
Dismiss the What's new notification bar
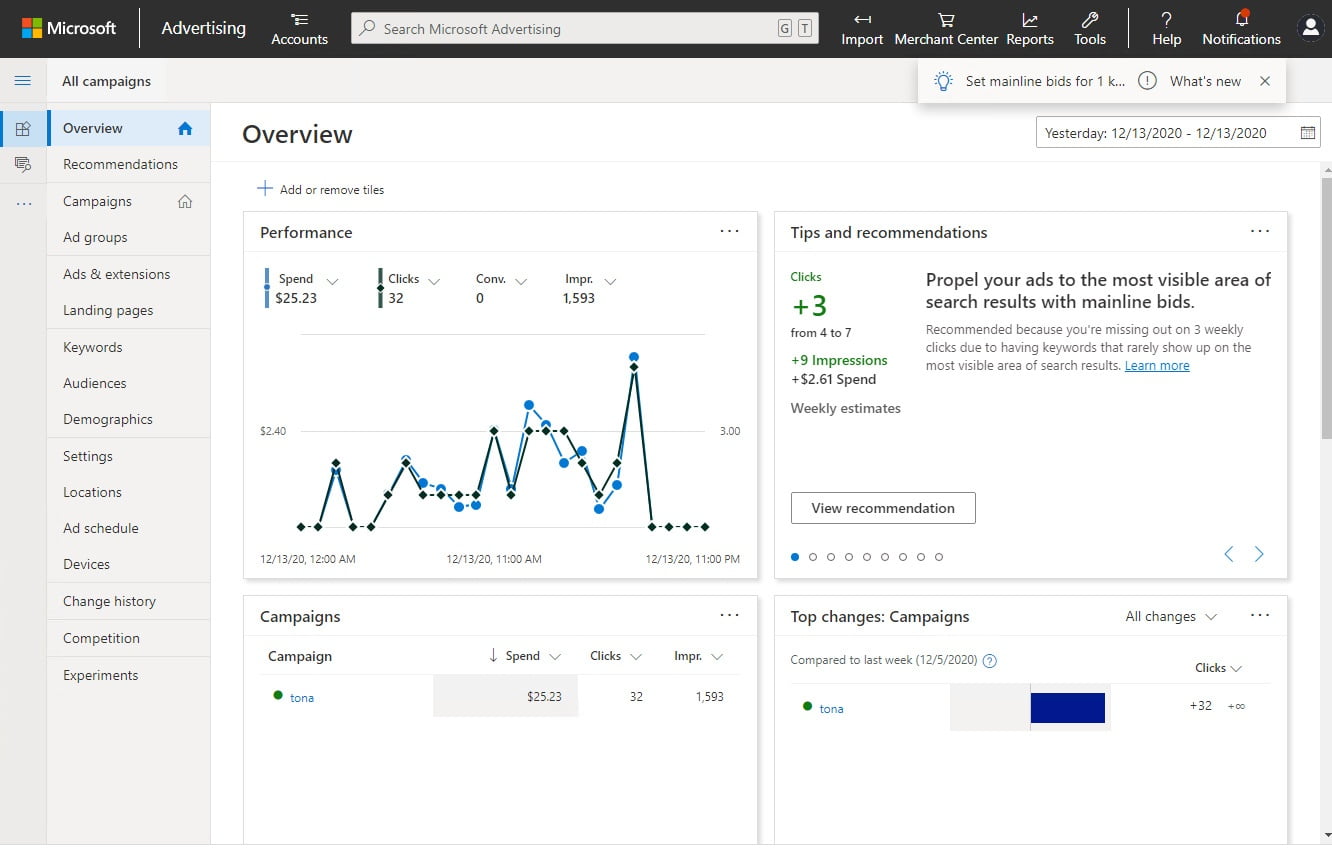click(x=1265, y=81)
